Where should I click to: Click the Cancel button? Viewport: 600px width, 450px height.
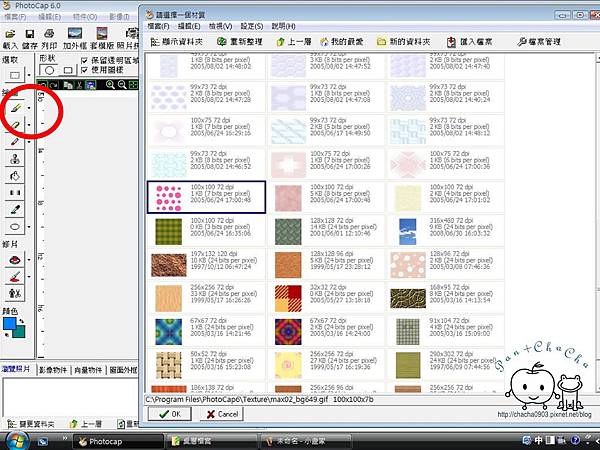point(220,413)
